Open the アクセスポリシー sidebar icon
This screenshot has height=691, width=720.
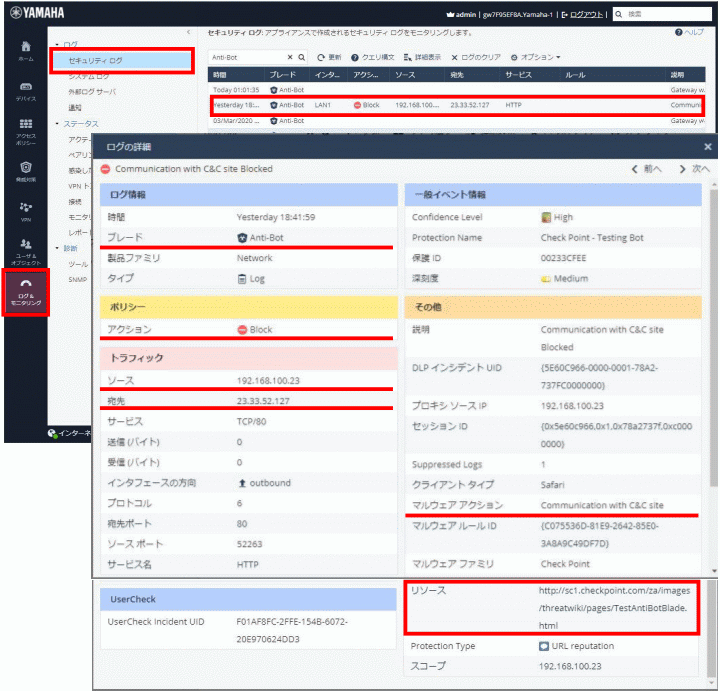point(25,129)
